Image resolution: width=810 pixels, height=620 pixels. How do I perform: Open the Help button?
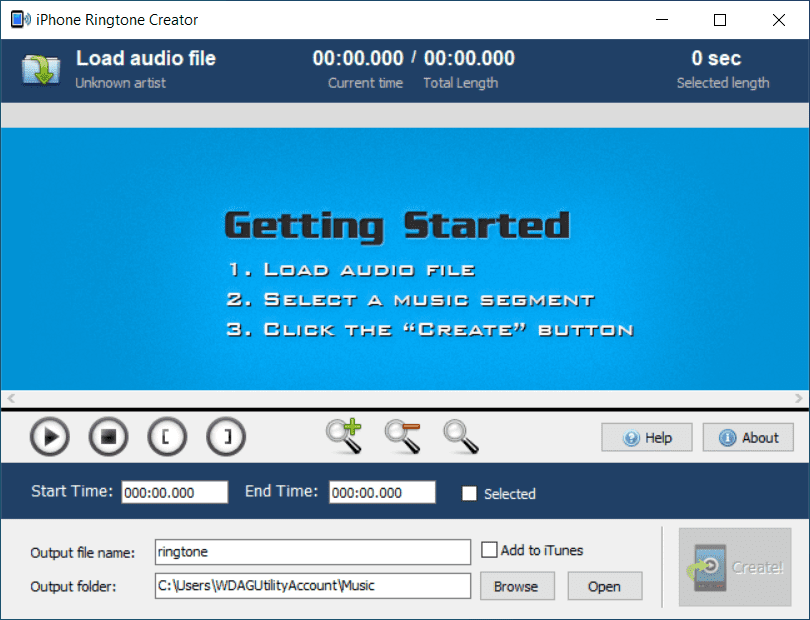647,438
